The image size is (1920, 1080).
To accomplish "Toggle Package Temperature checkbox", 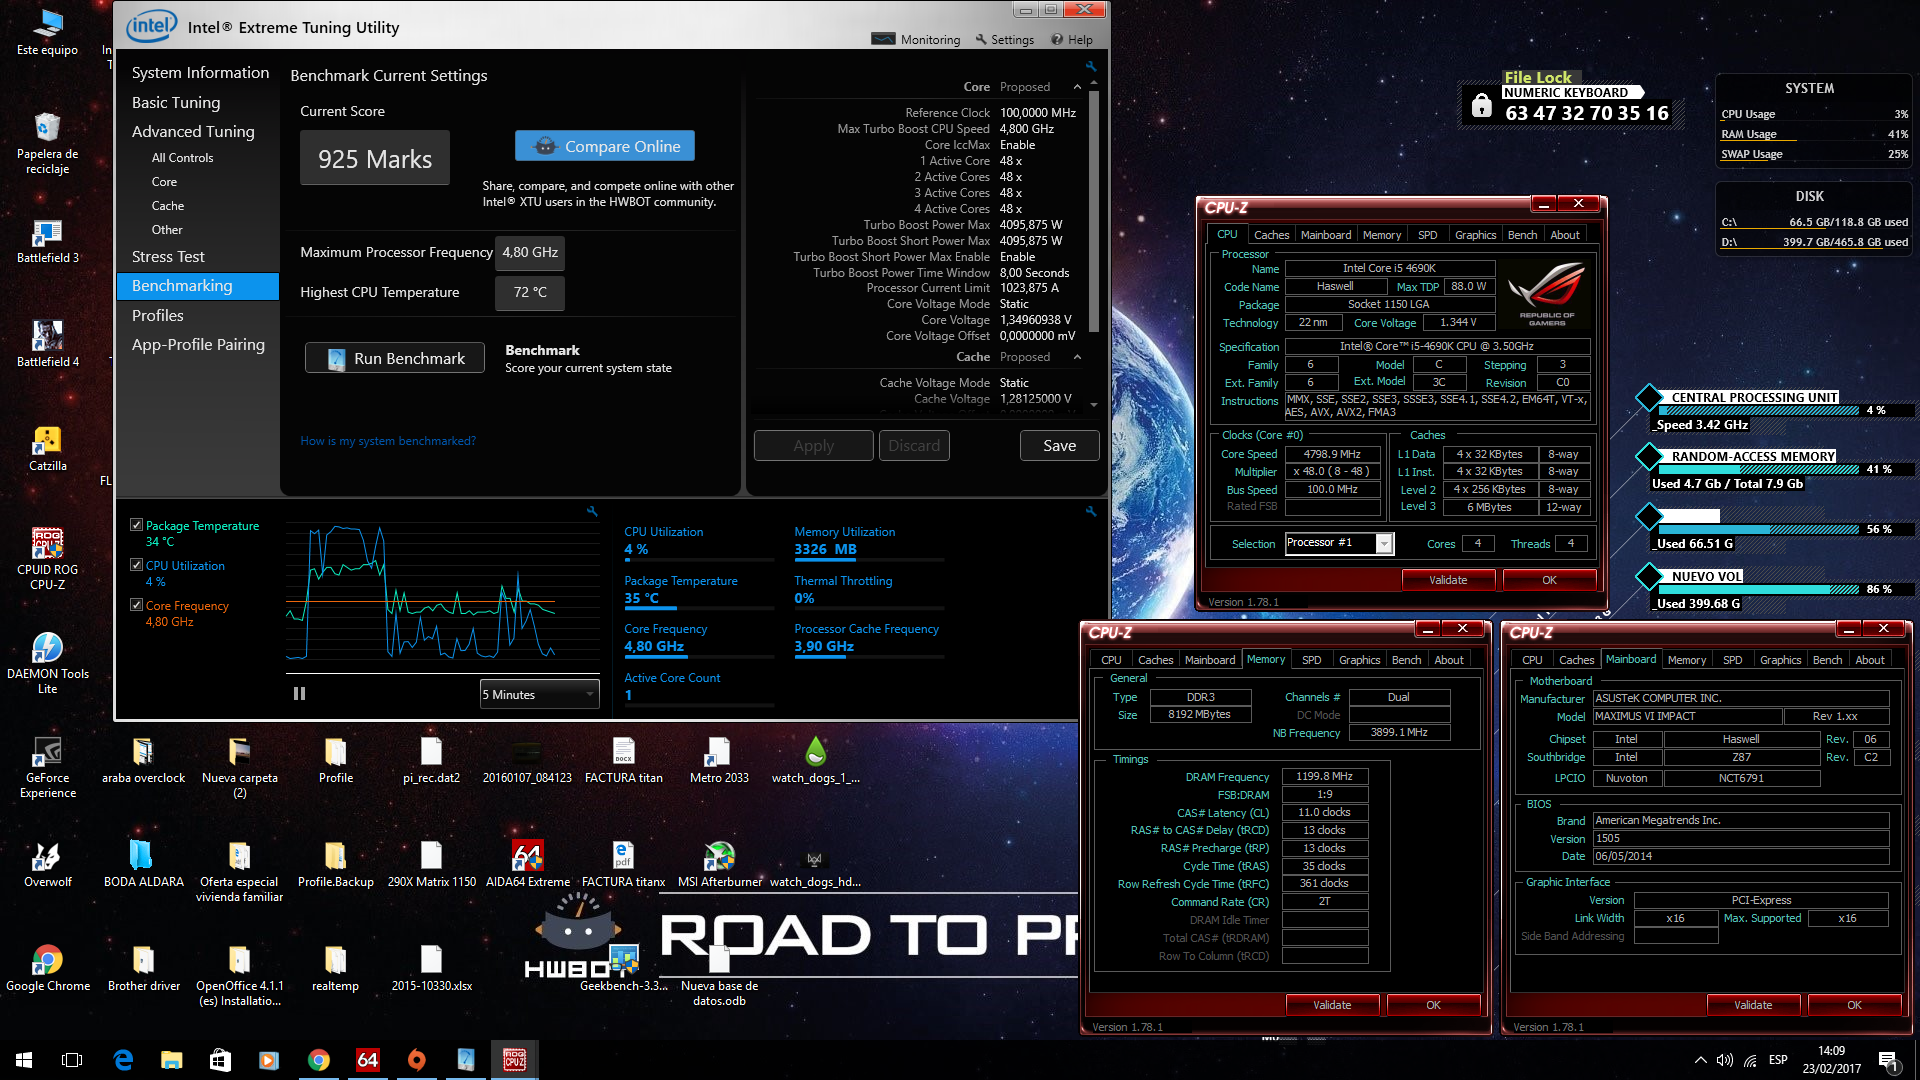I will [x=136, y=525].
